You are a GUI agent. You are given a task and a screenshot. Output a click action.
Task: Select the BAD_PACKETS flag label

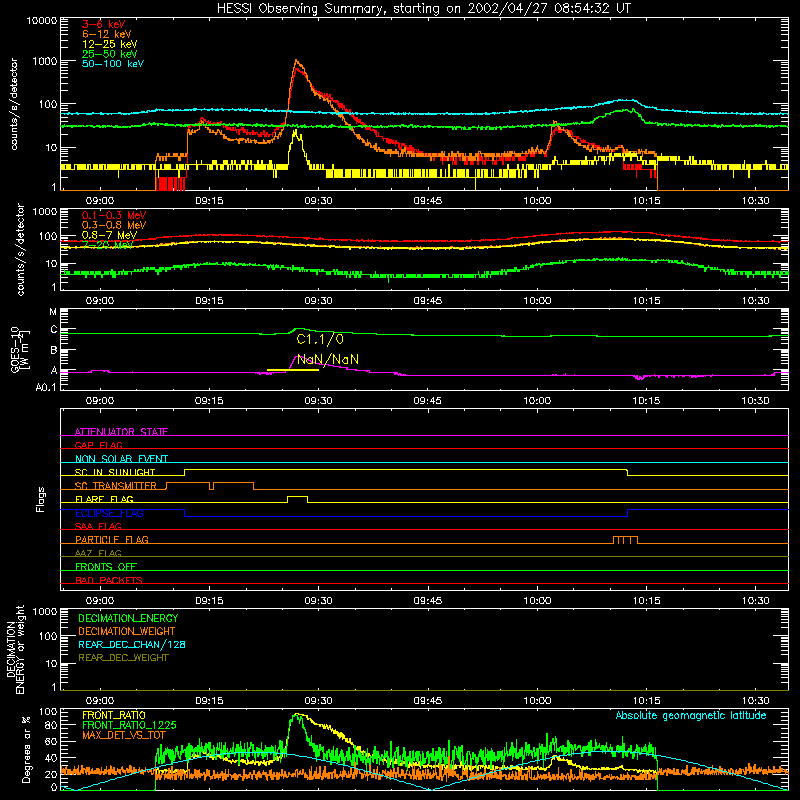(109, 580)
